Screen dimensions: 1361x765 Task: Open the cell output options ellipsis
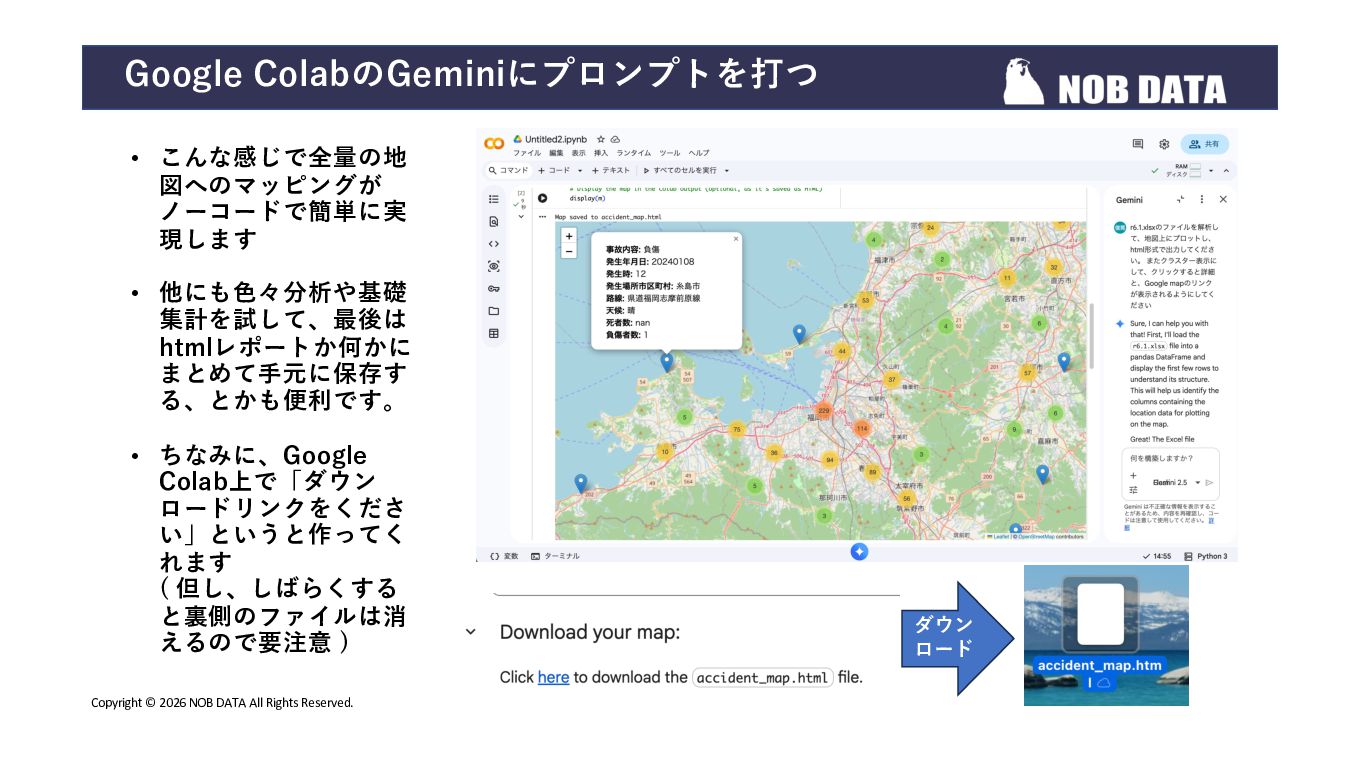click(542, 216)
